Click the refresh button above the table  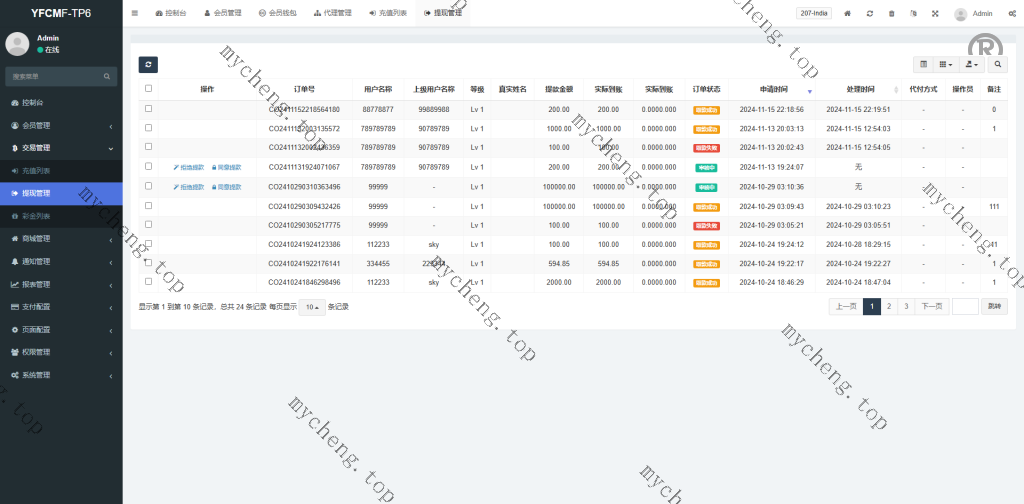[x=148, y=64]
